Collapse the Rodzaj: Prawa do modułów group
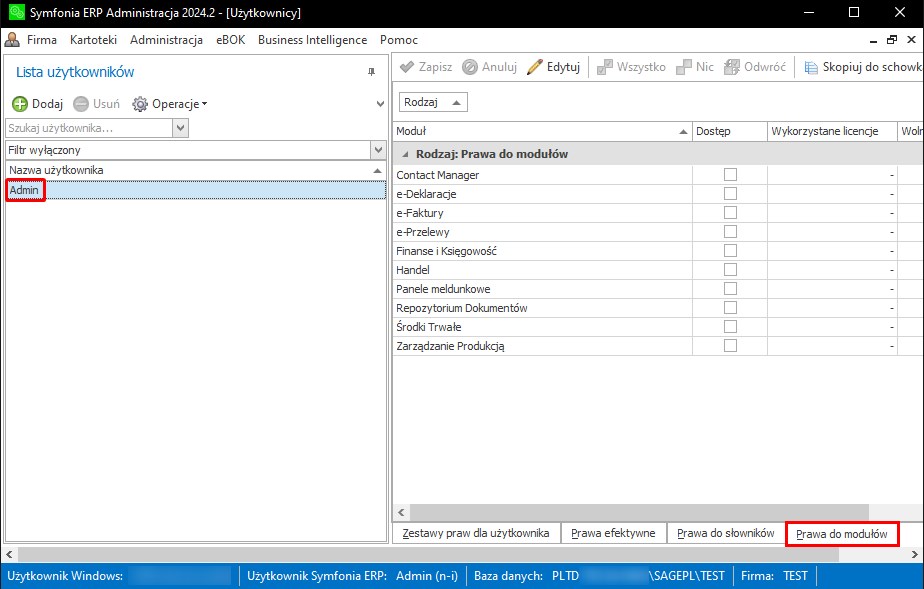 [405, 154]
